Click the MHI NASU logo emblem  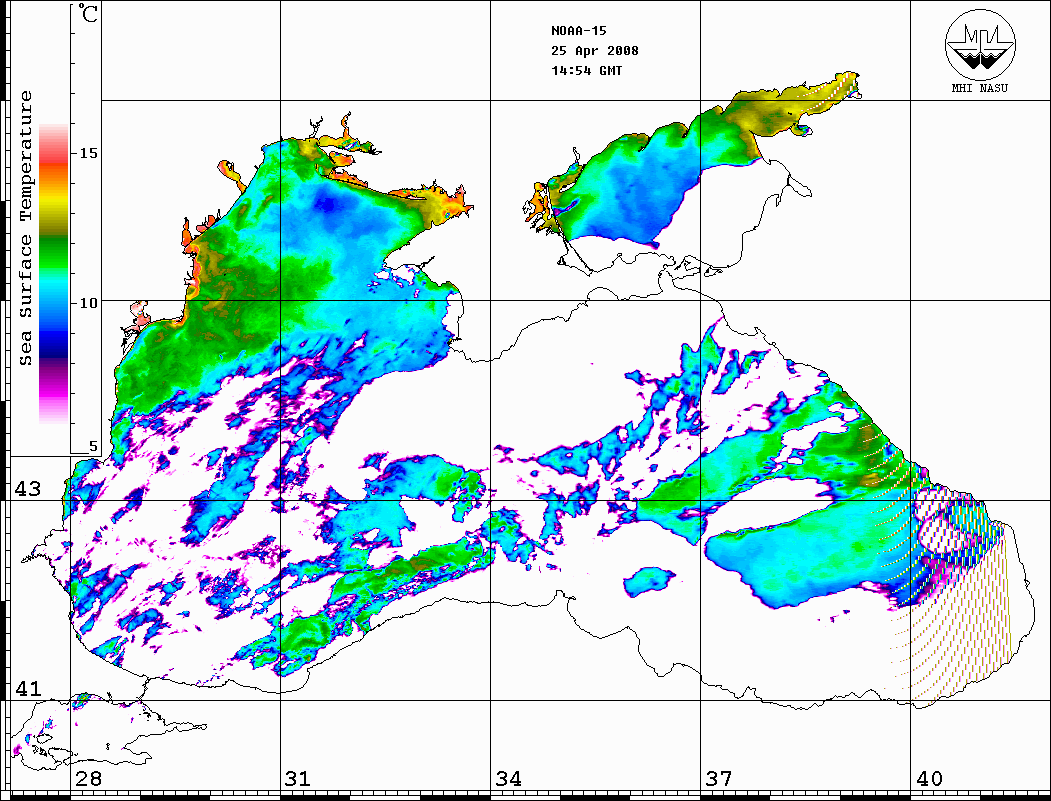(980, 44)
